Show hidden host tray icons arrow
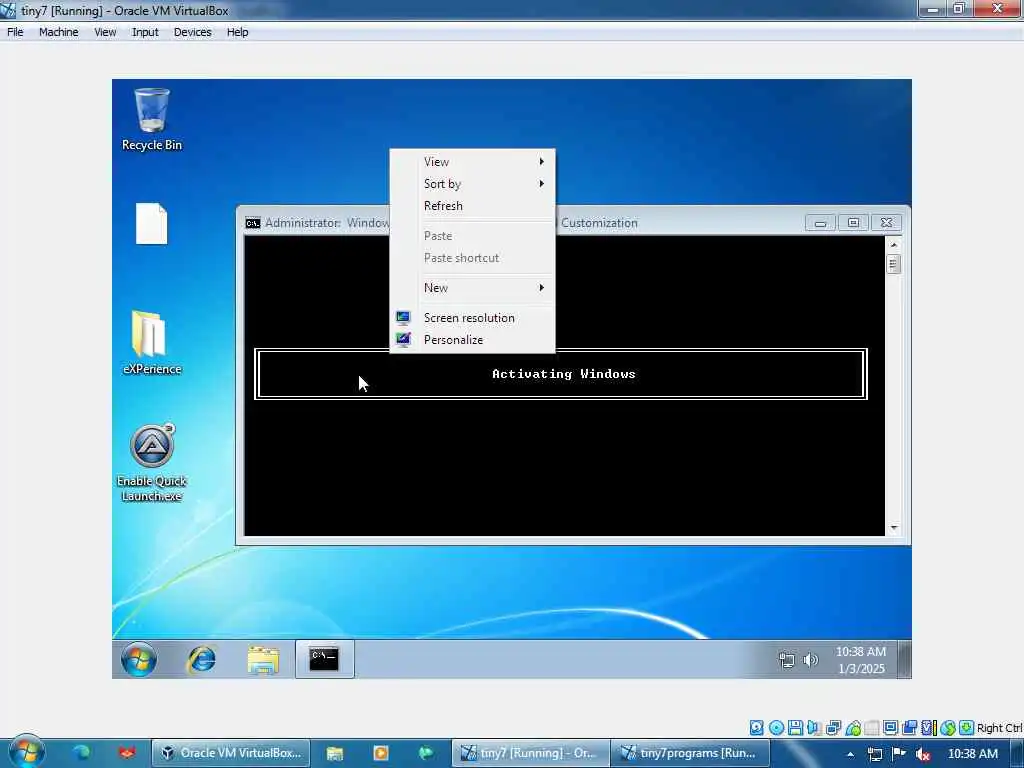The height and width of the screenshot is (768, 1024). tap(850, 754)
